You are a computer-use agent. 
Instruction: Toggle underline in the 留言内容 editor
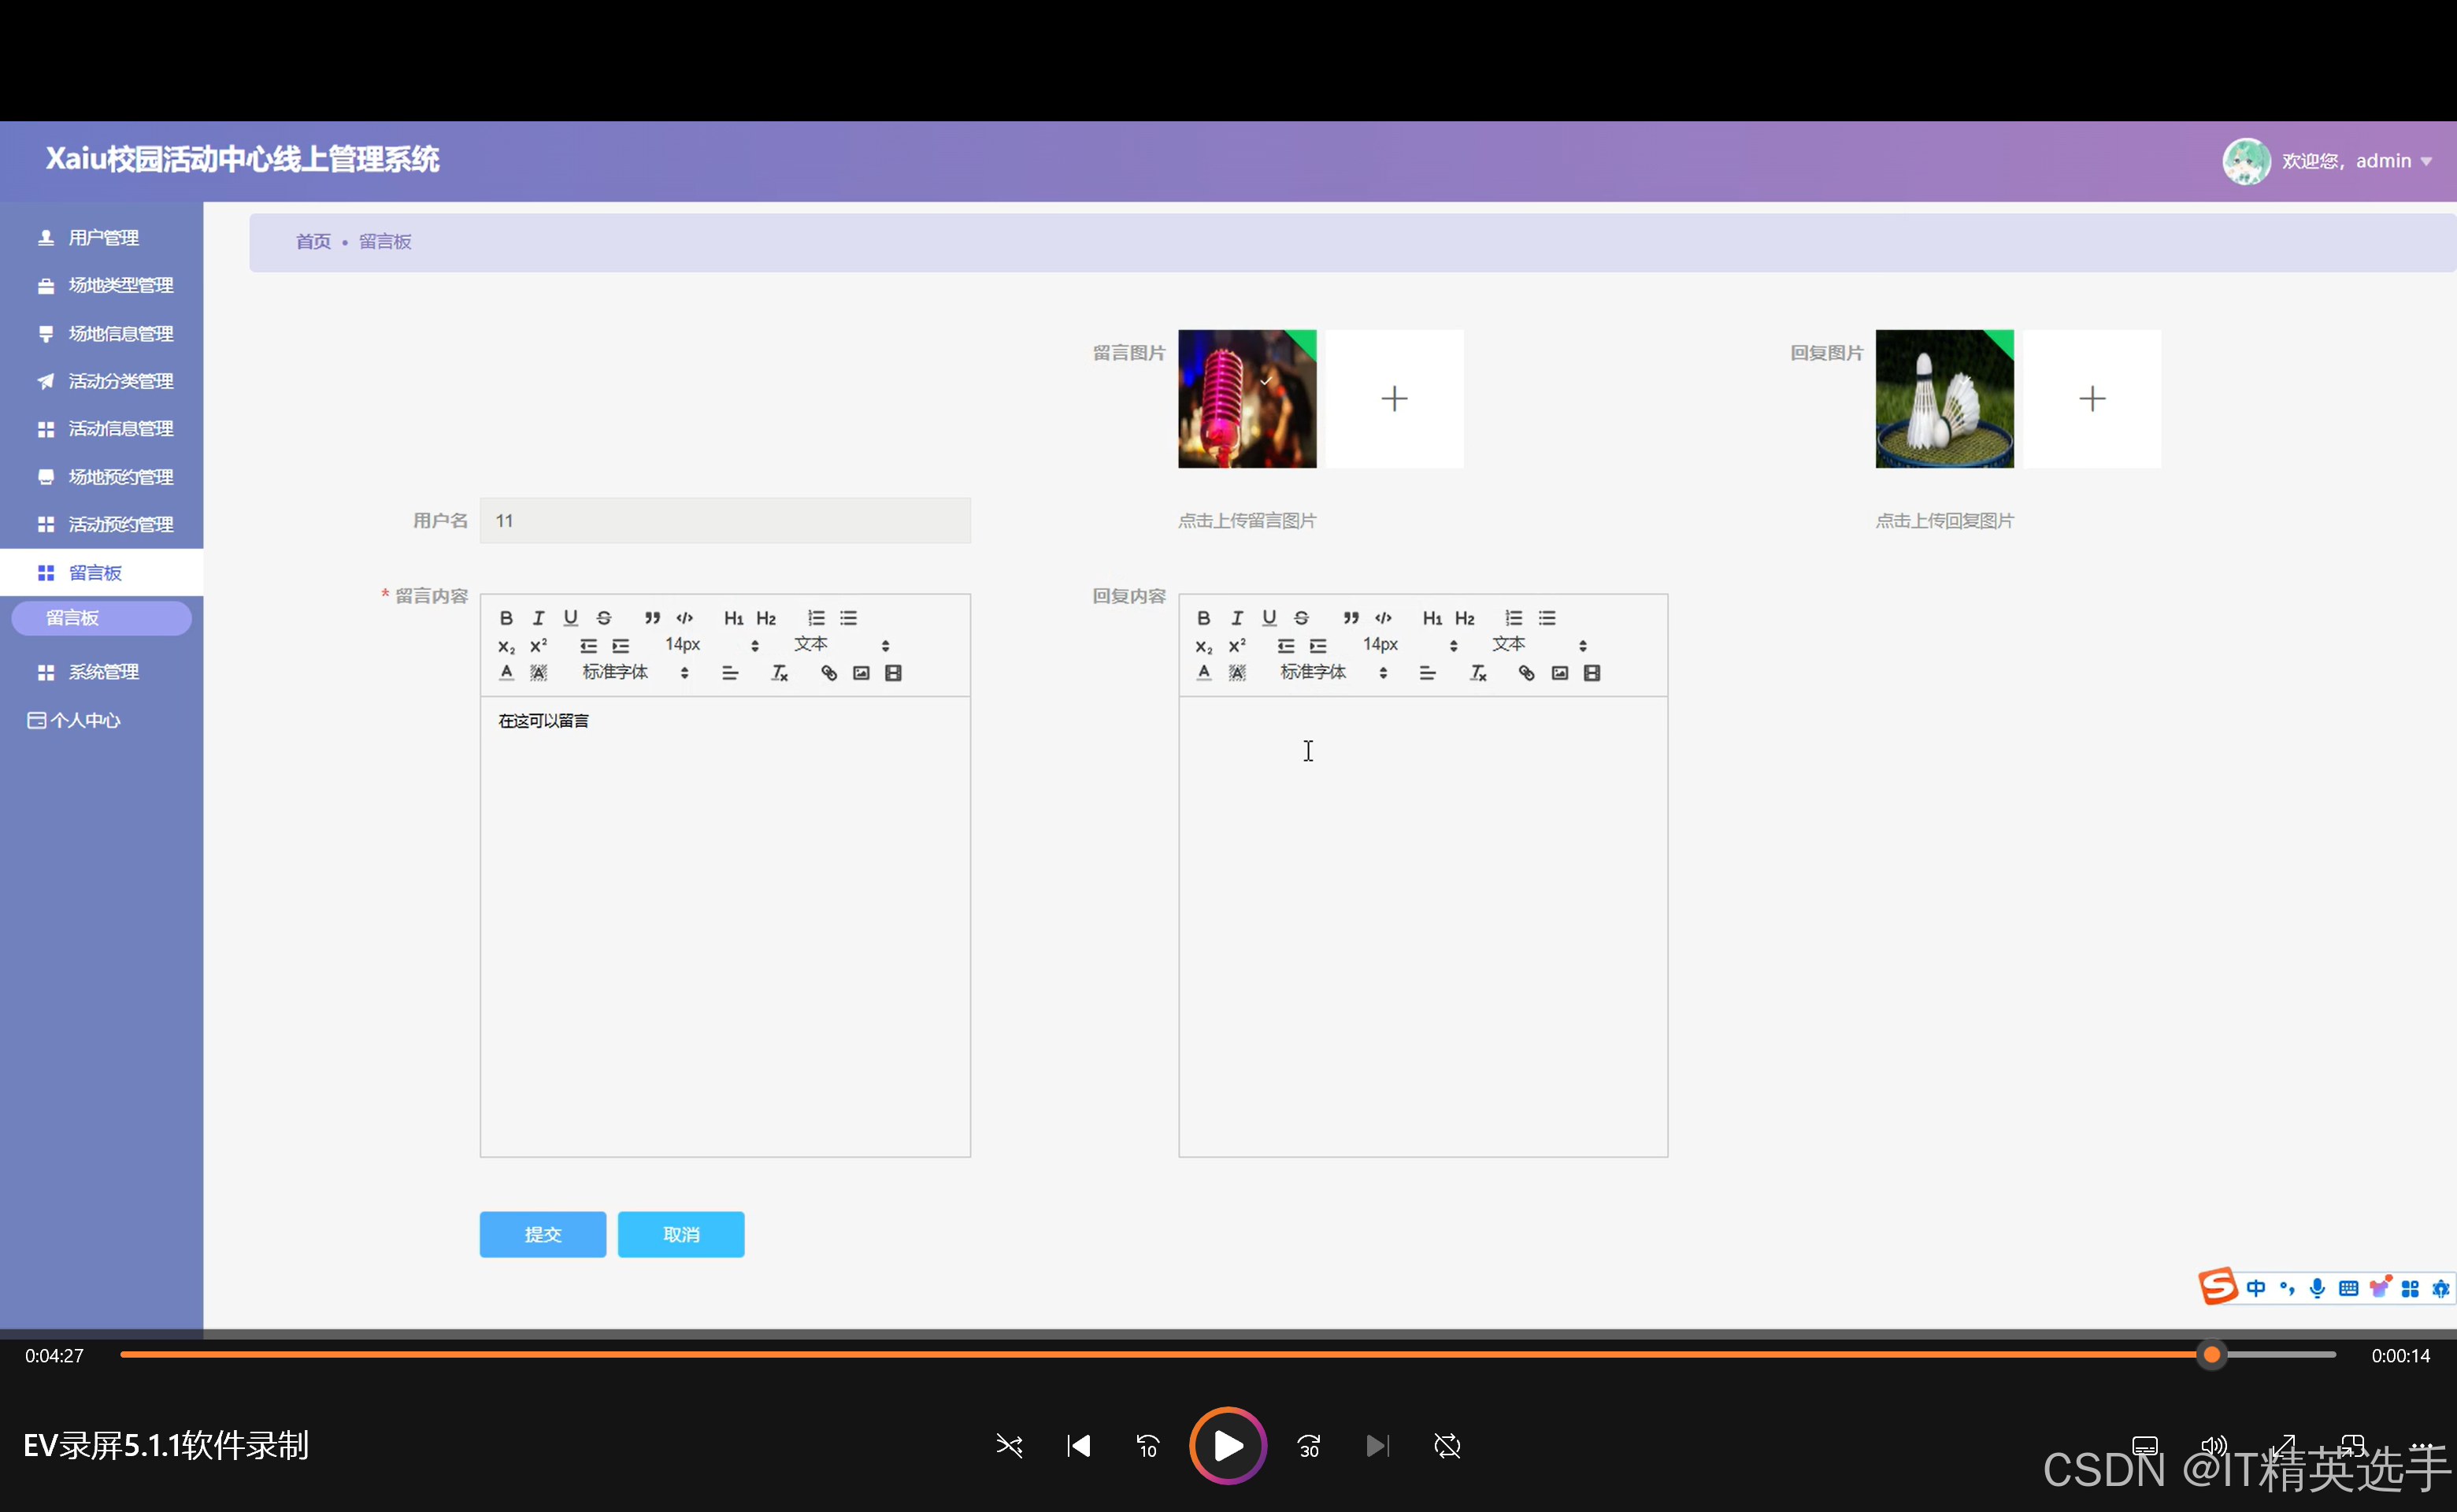coord(571,618)
